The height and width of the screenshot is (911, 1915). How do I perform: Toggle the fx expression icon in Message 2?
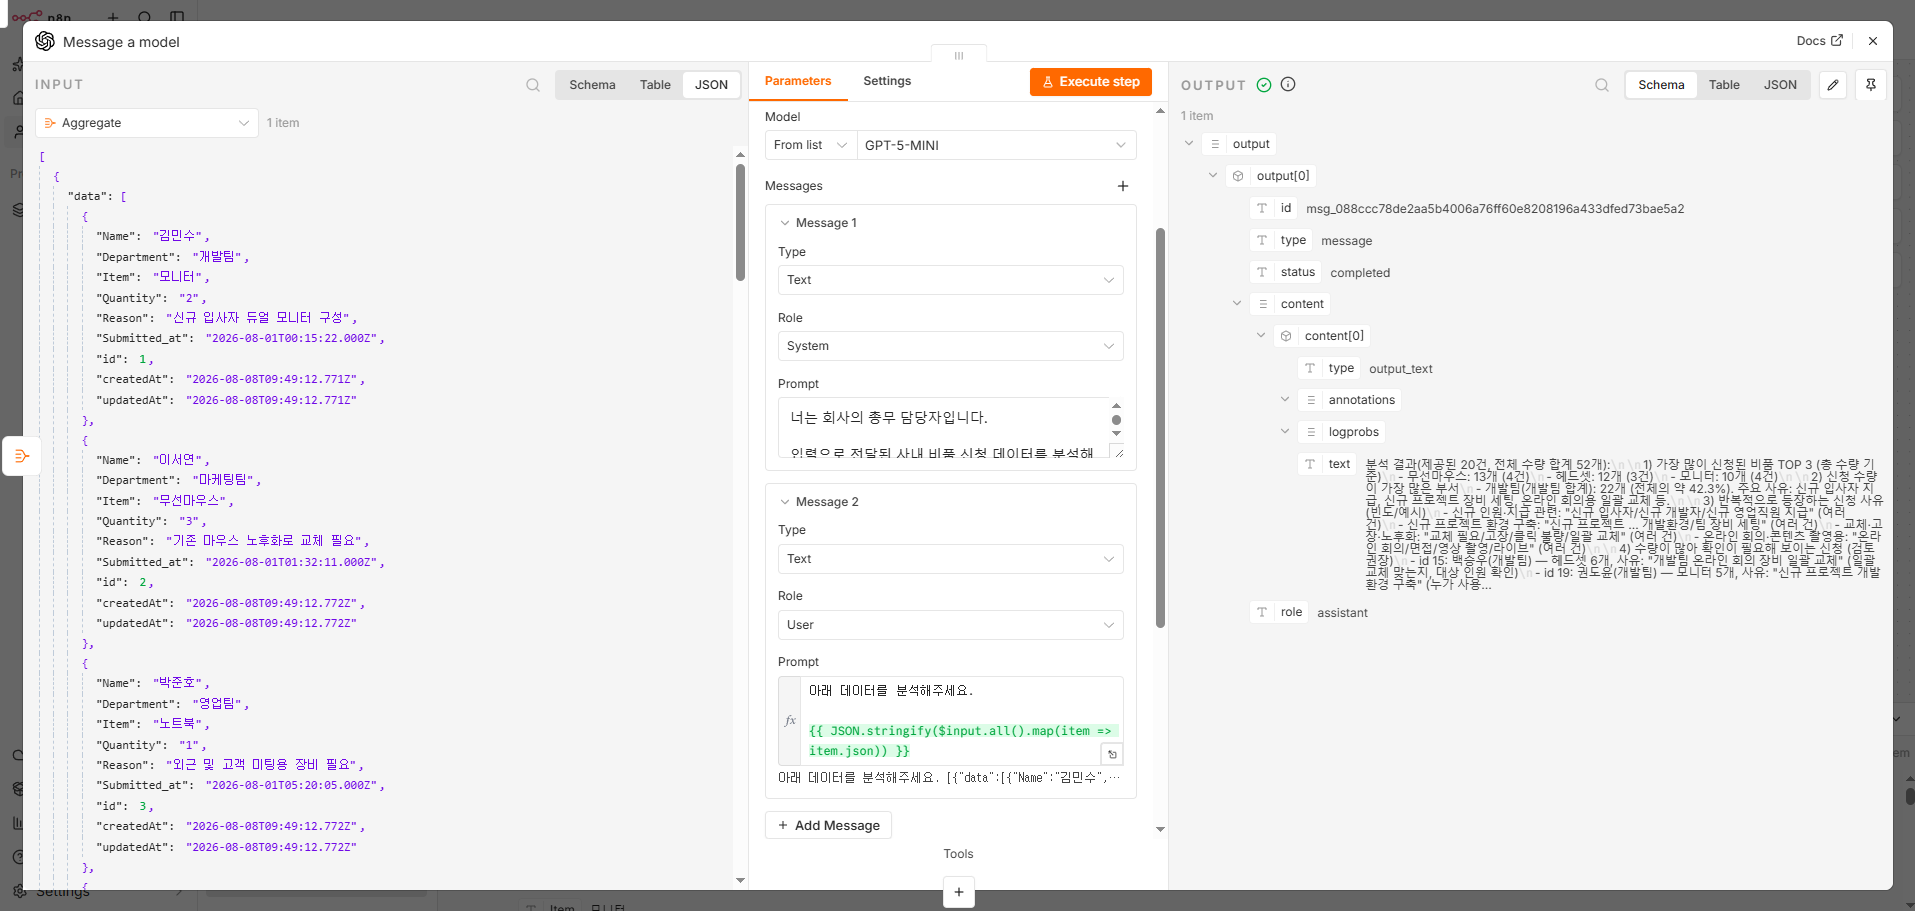(x=790, y=720)
